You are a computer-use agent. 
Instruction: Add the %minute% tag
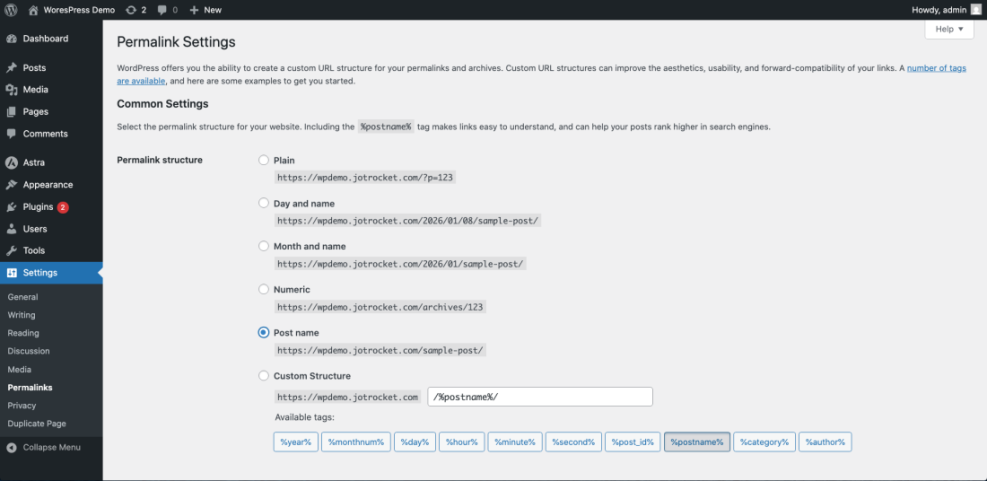tap(515, 442)
